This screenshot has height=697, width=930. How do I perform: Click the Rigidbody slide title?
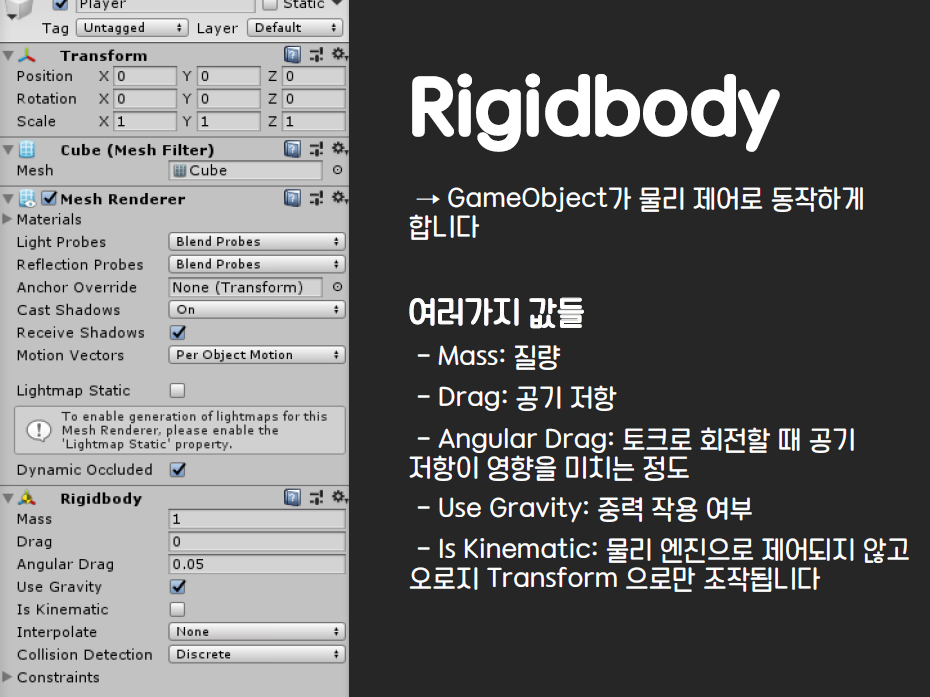coord(594,113)
